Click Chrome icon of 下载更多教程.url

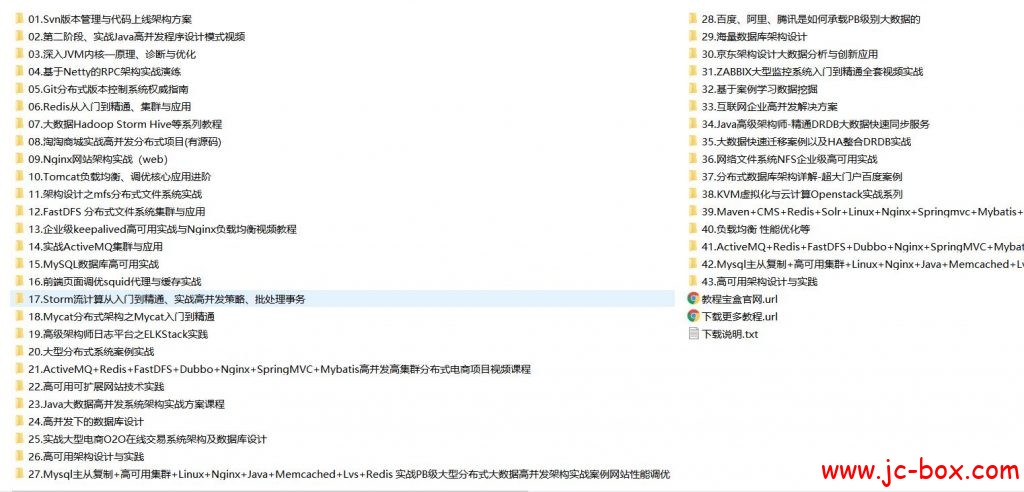coord(694,317)
